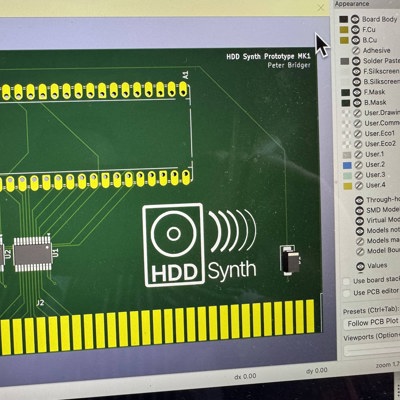Open the Viewports dropdown box
Image resolution: width=400 pixels, height=400 pixels.
(372, 350)
